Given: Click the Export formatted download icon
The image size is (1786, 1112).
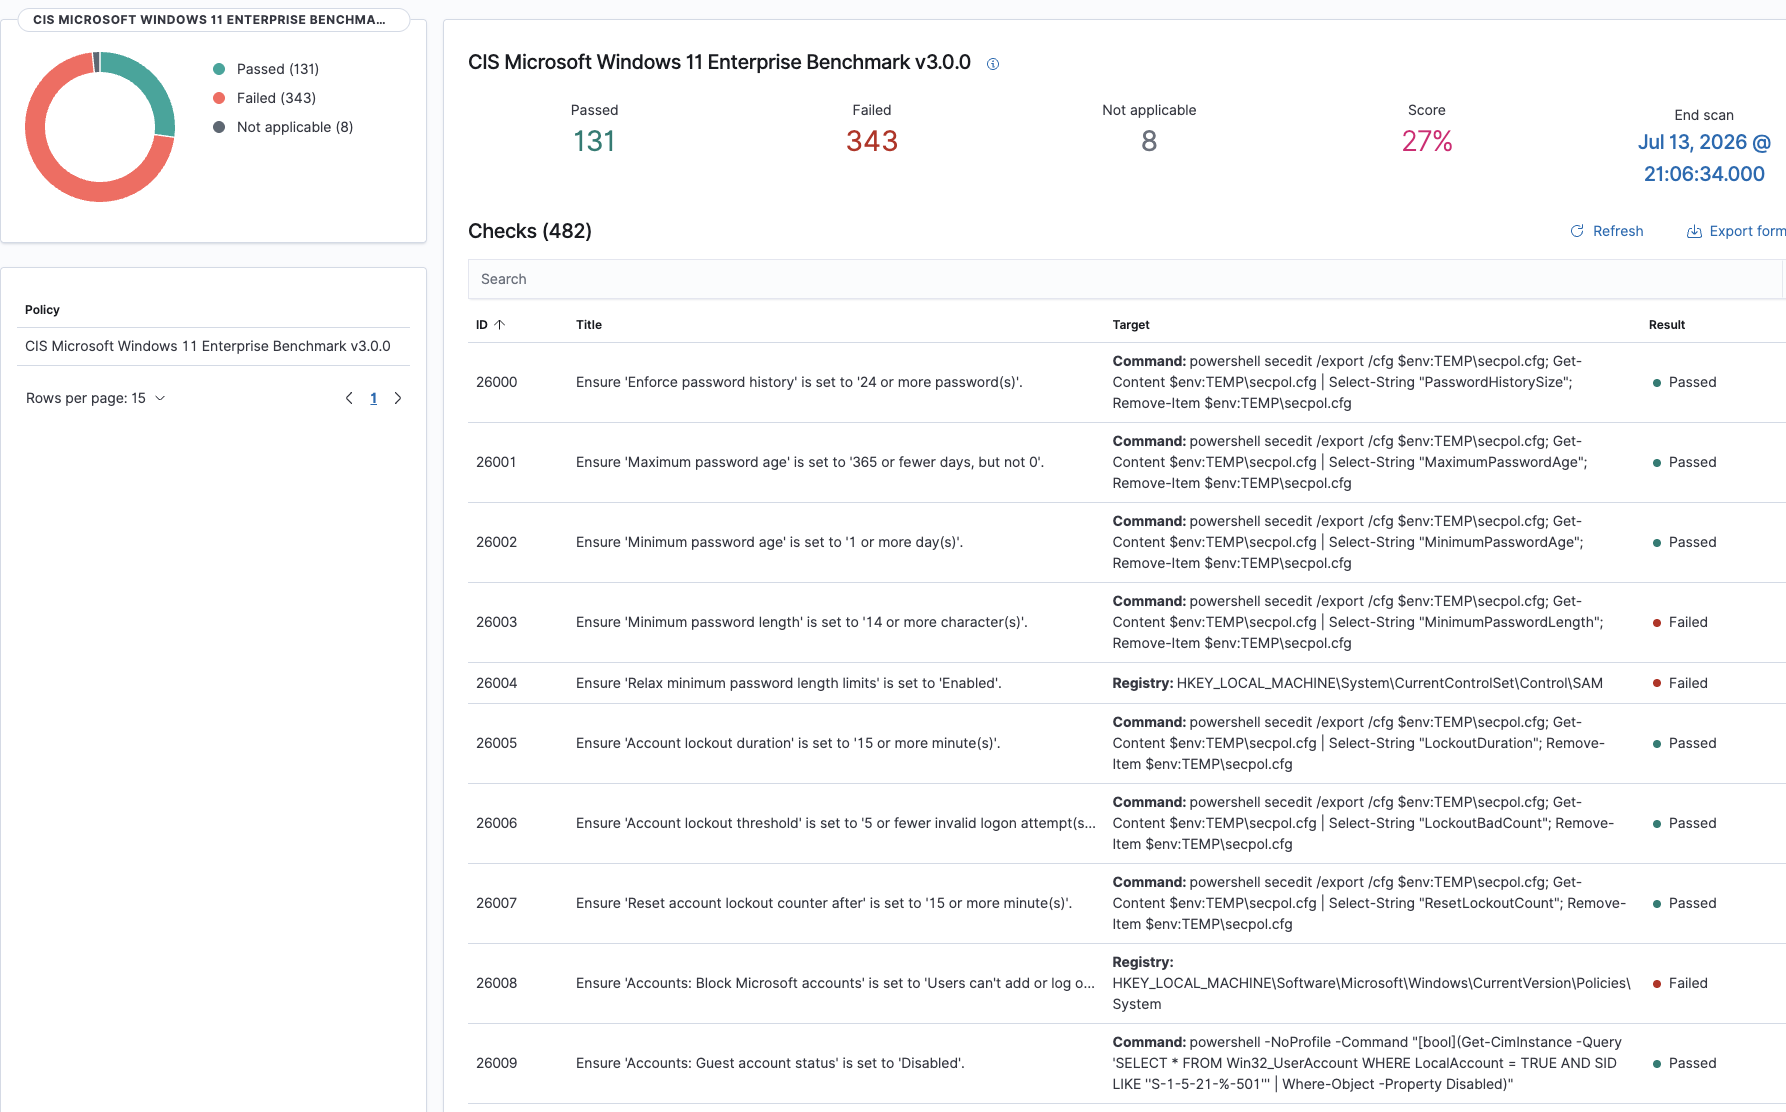Looking at the screenshot, I should 1694,231.
